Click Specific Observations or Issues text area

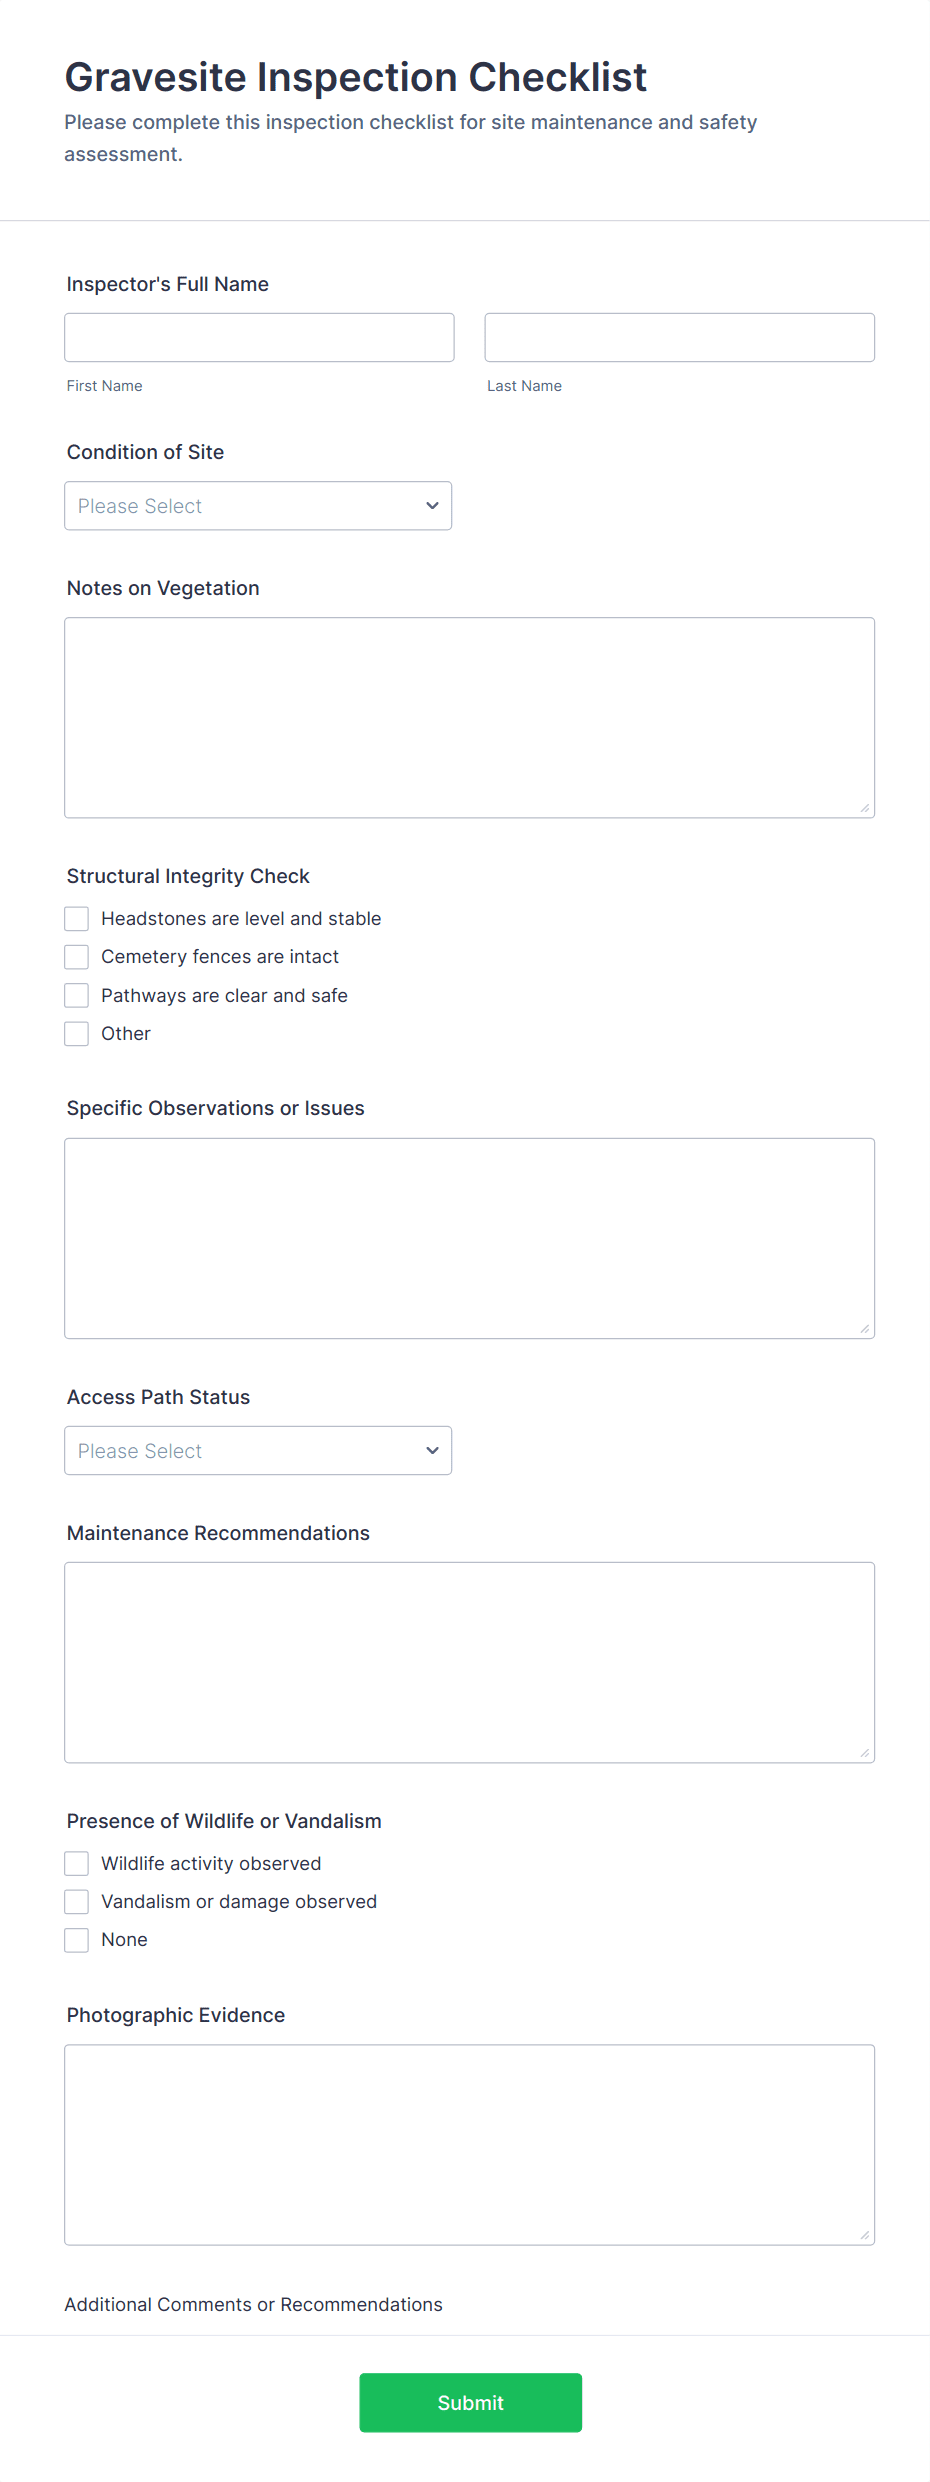coord(469,1238)
